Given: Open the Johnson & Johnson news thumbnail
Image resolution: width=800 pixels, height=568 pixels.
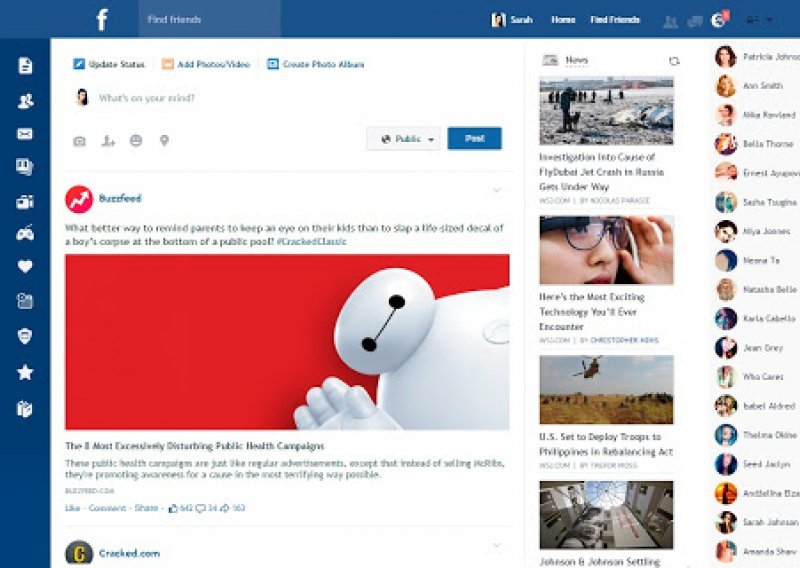Looking at the screenshot, I should 606,515.
